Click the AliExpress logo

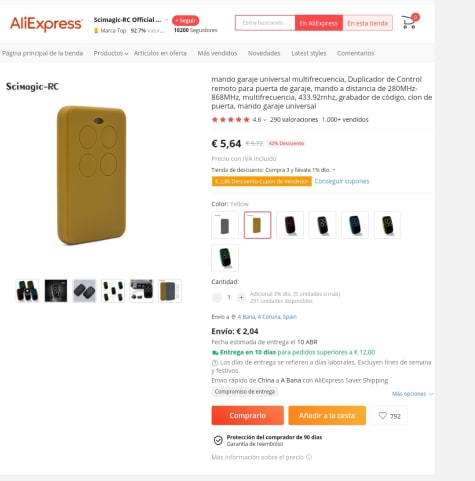pyautogui.click(x=46, y=24)
